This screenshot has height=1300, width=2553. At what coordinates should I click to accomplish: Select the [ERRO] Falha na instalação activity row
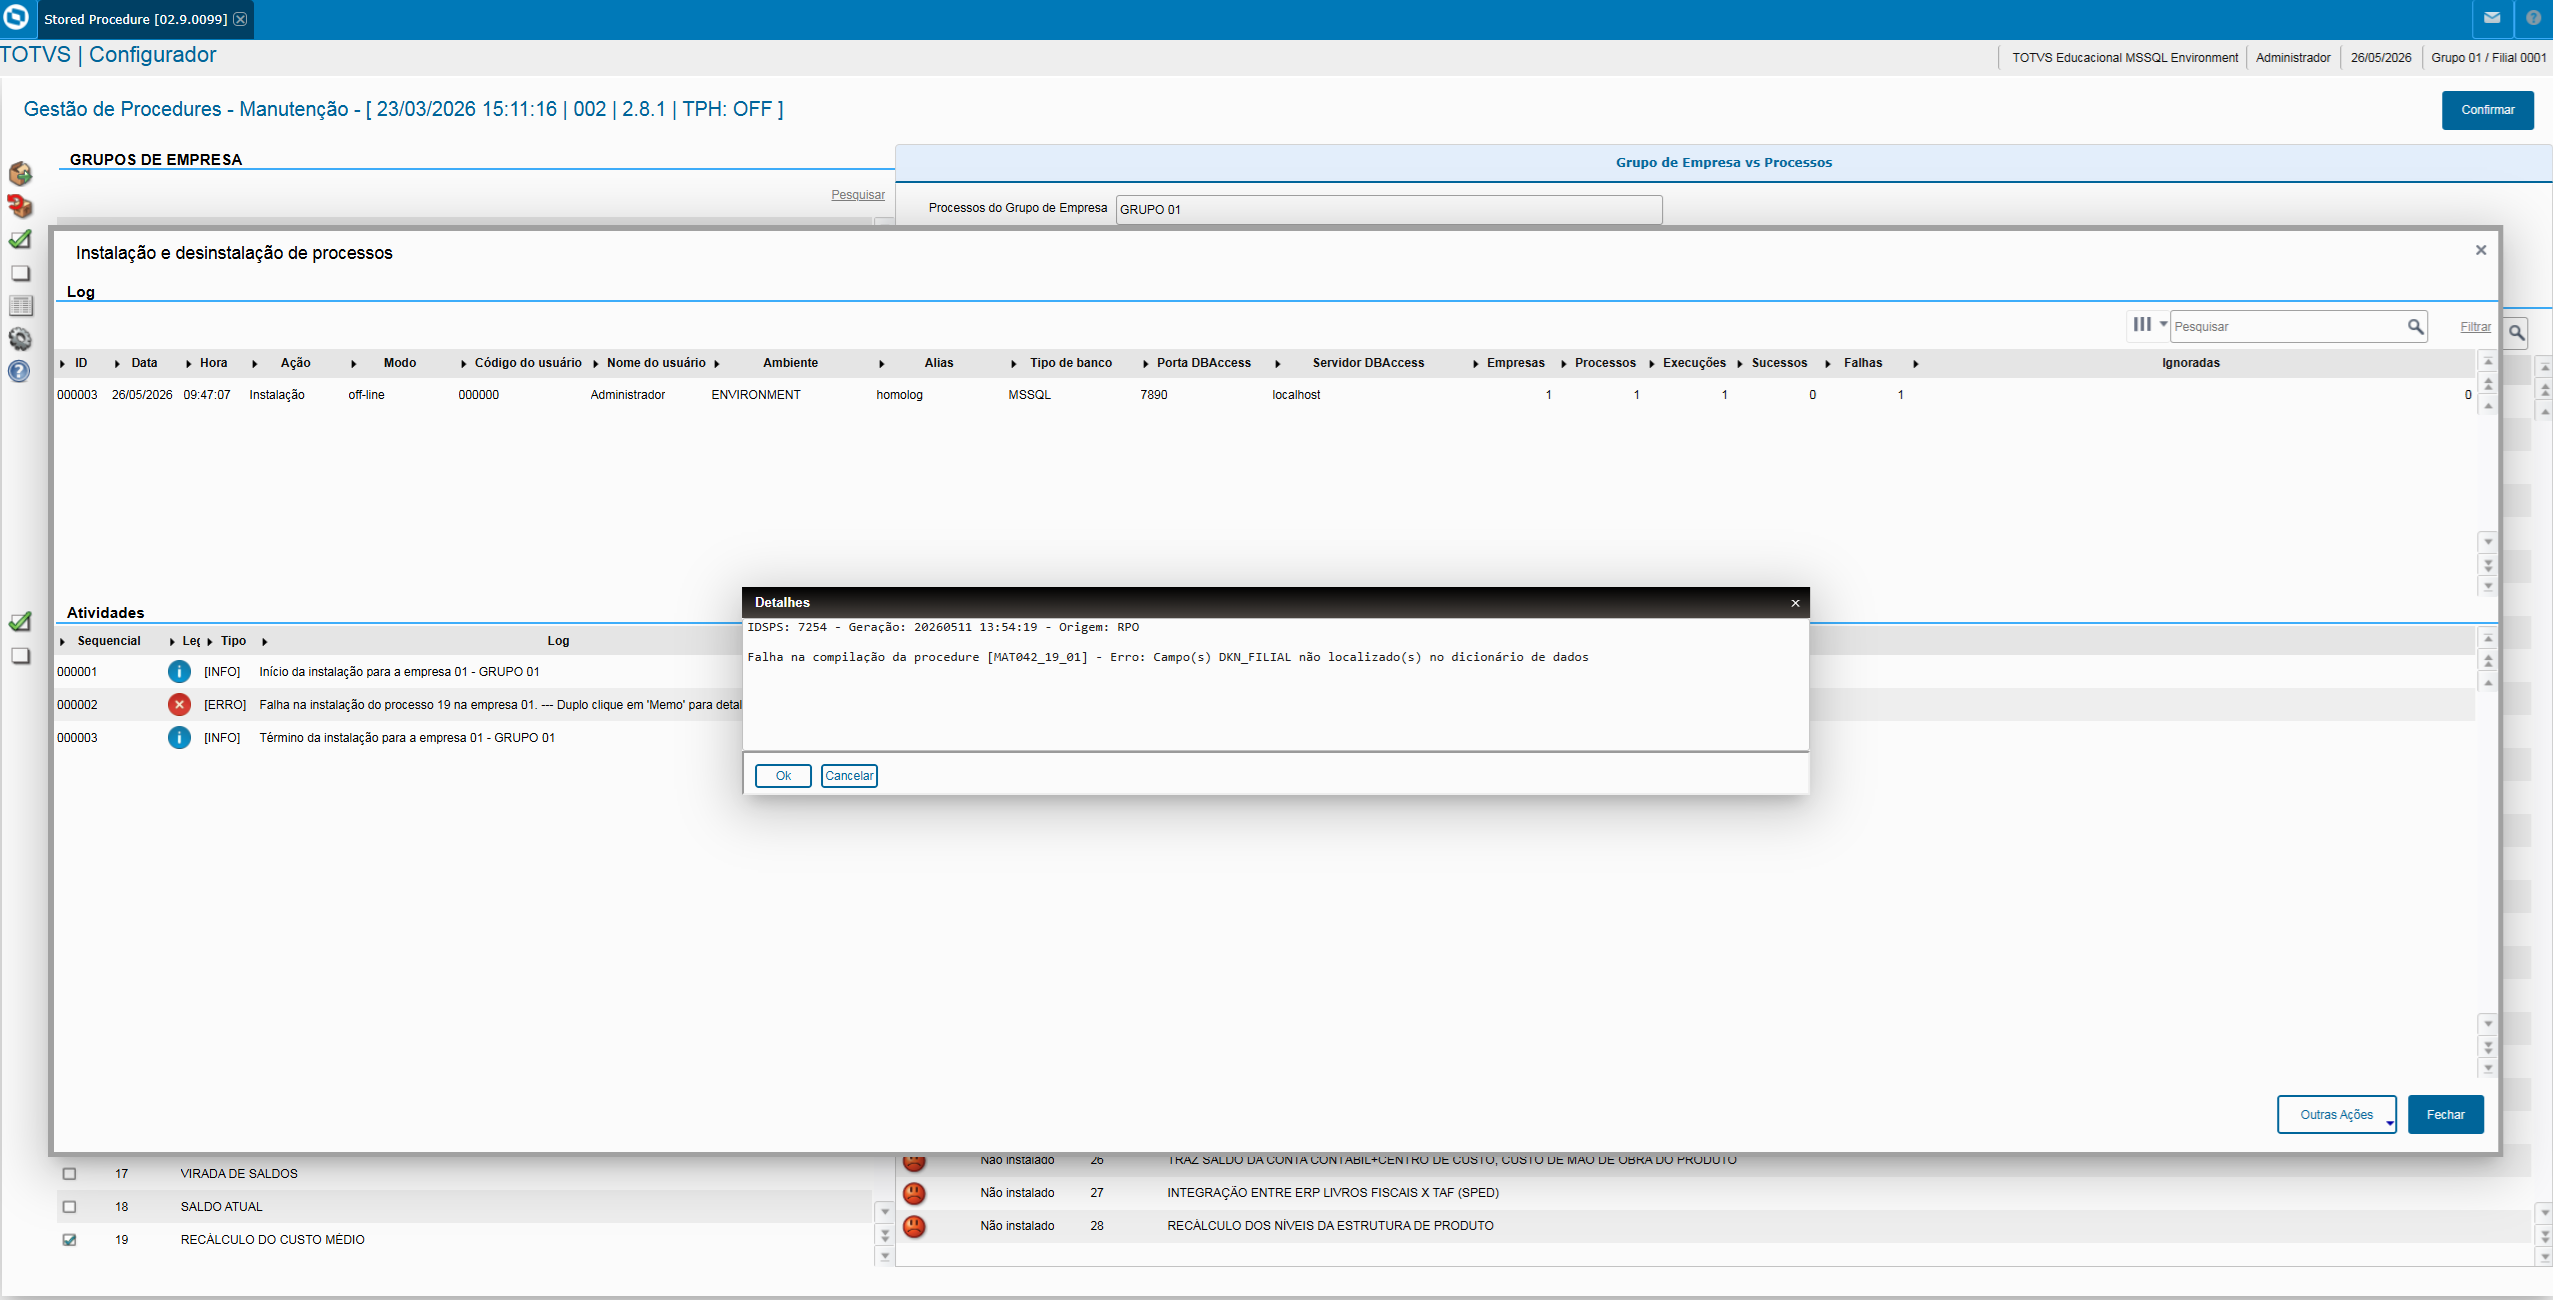(x=398, y=705)
